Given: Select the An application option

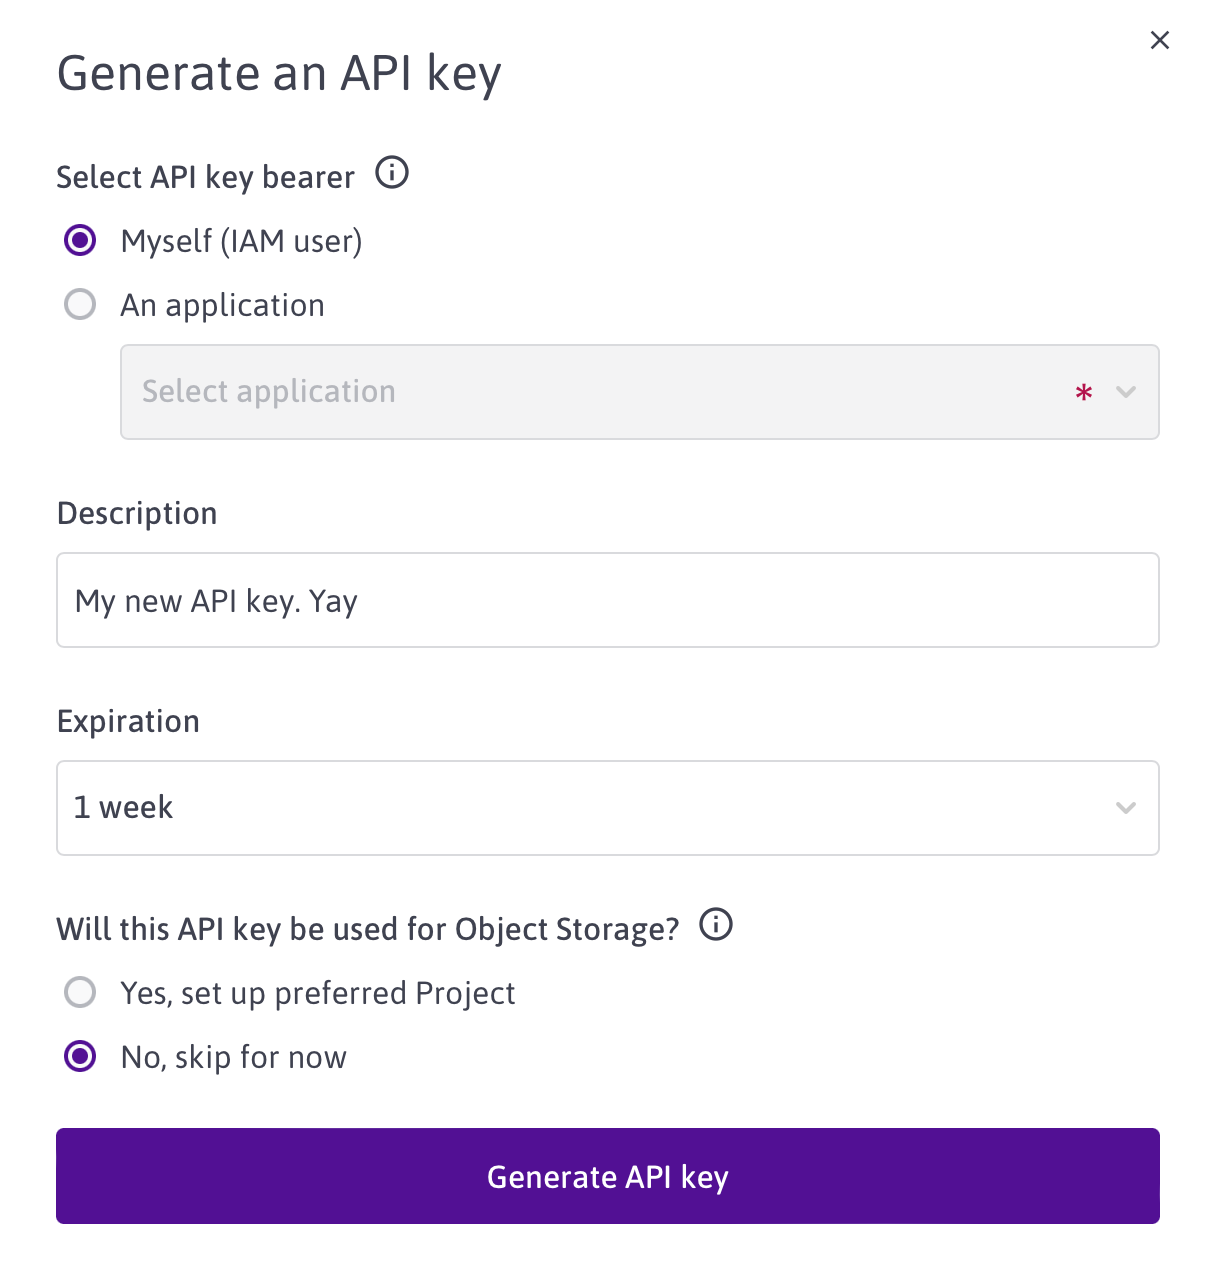Looking at the screenshot, I should point(79,304).
